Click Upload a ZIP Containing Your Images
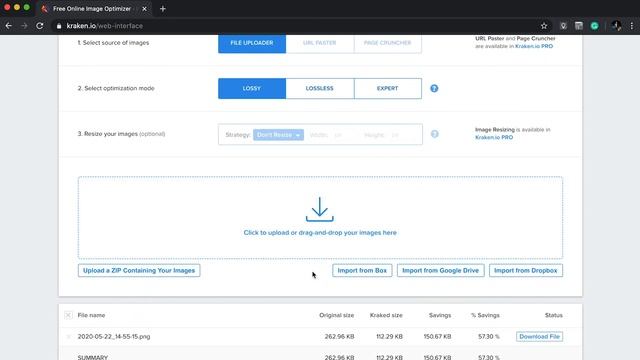 point(139,270)
